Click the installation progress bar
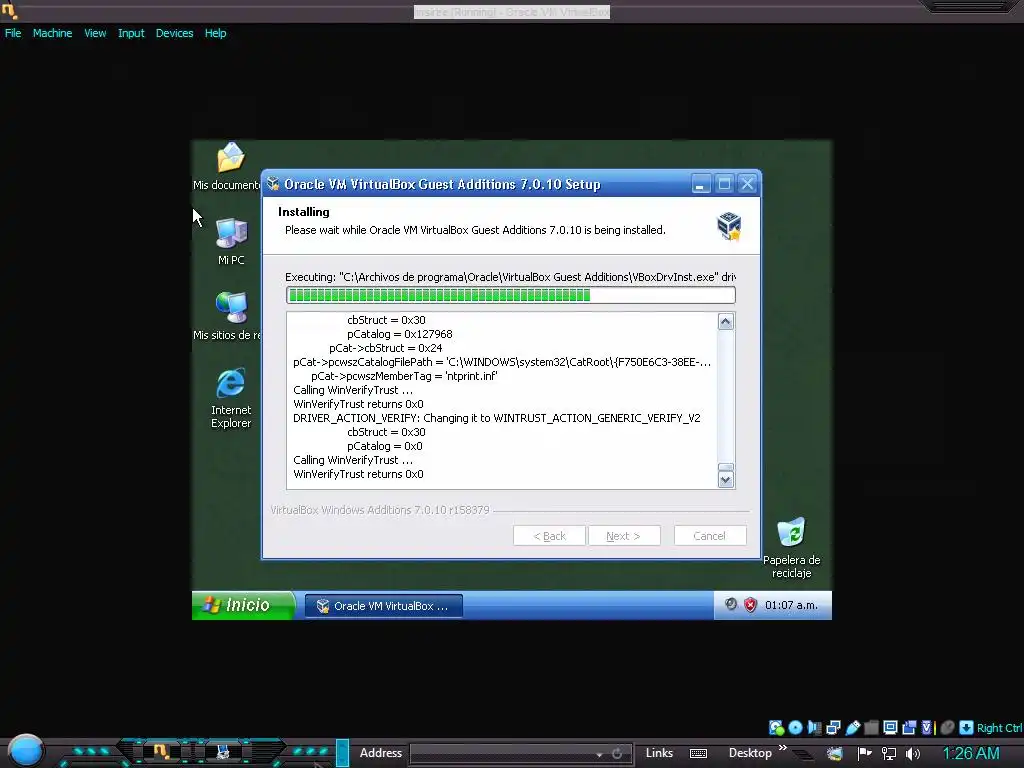Image resolution: width=1024 pixels, height=768 pixels. point(511,295)
